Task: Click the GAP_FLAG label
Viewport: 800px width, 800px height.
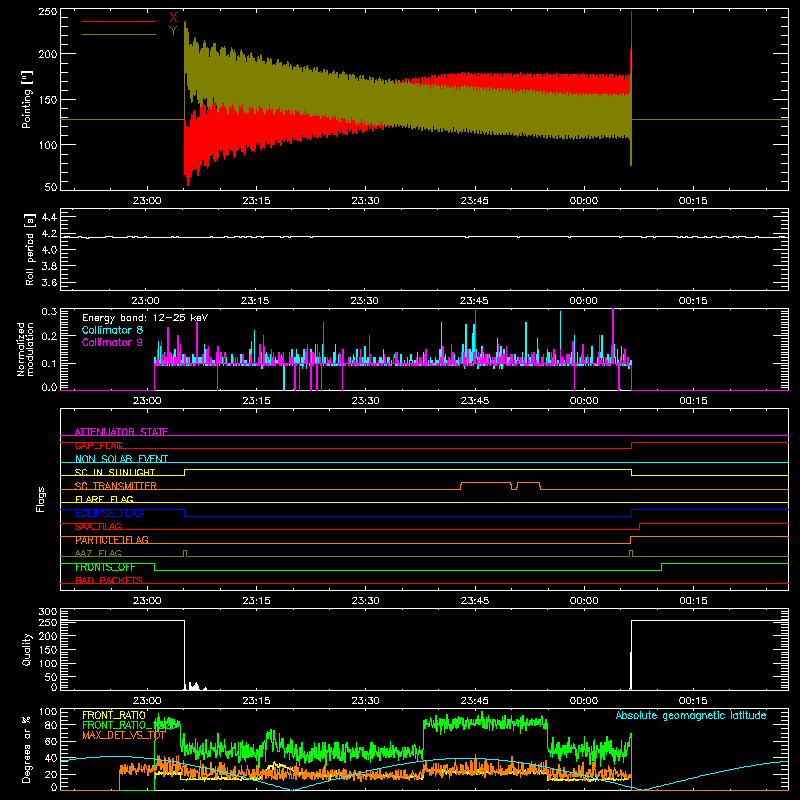Action: point(98,445)
